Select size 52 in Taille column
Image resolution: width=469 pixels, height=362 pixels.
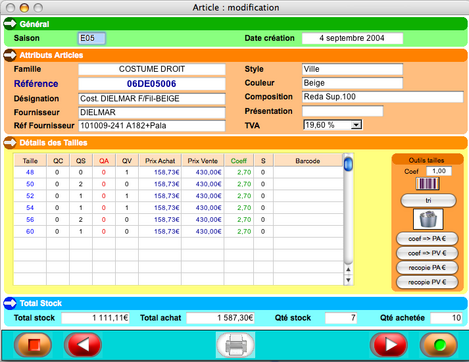click(x=30, y=196)
